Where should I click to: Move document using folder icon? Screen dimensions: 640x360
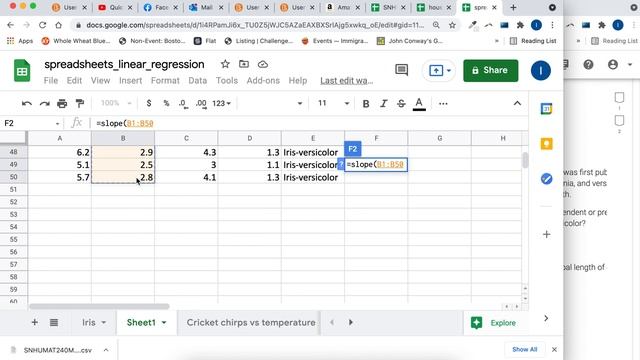tap(244, 64)
